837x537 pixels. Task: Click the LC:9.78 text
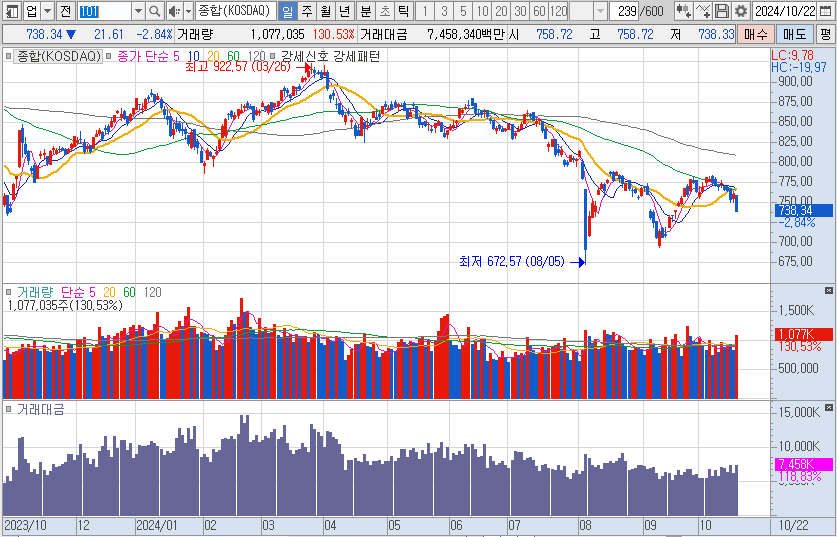[792, 55]
